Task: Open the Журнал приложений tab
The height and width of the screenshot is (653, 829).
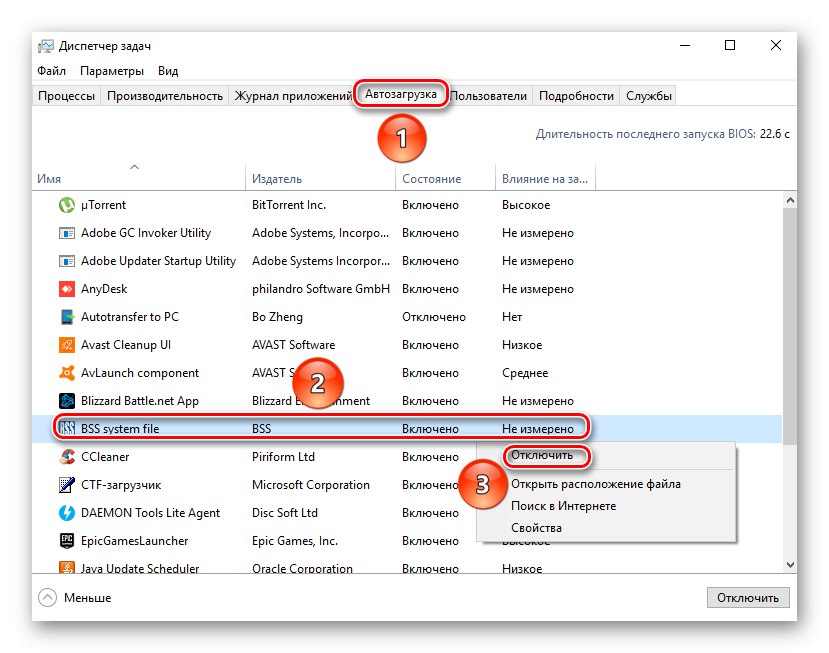Action: coord(293,96)
